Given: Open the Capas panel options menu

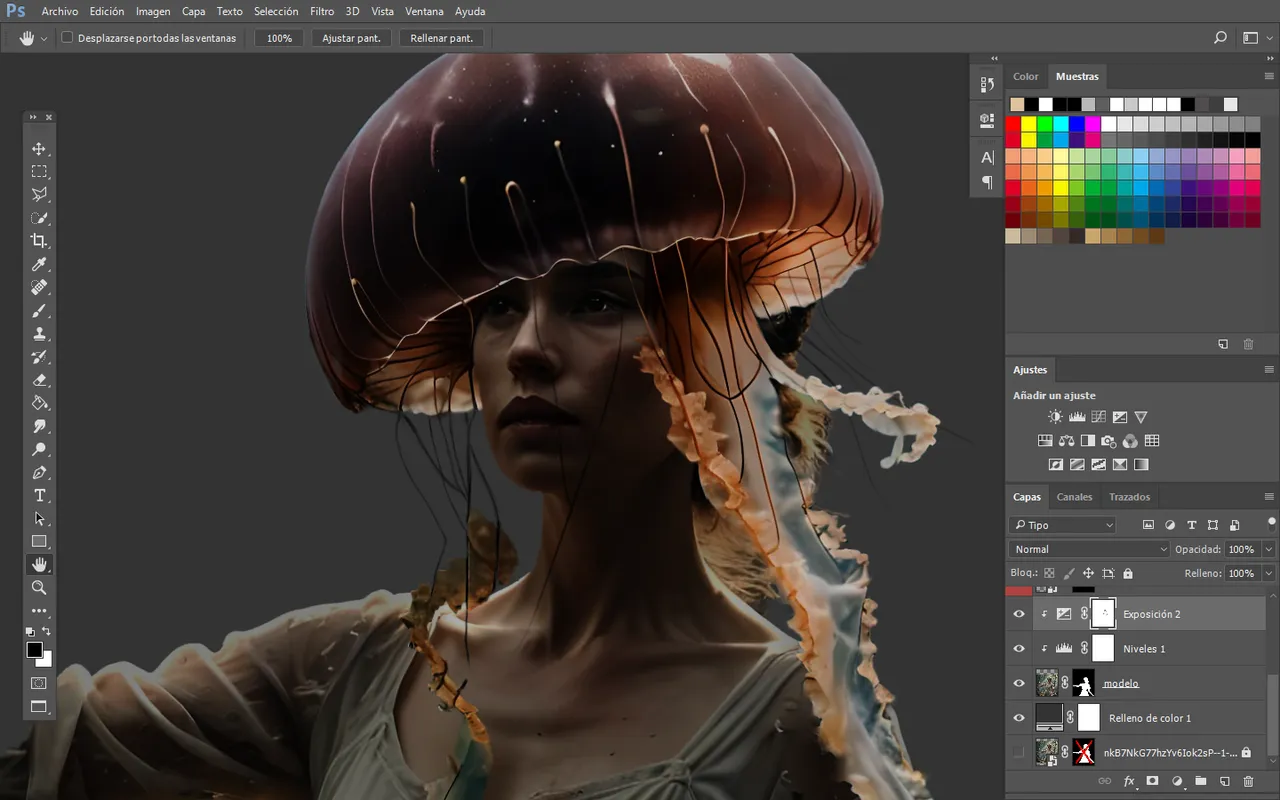Looking at the screenshot, I should click(1269, 497).
